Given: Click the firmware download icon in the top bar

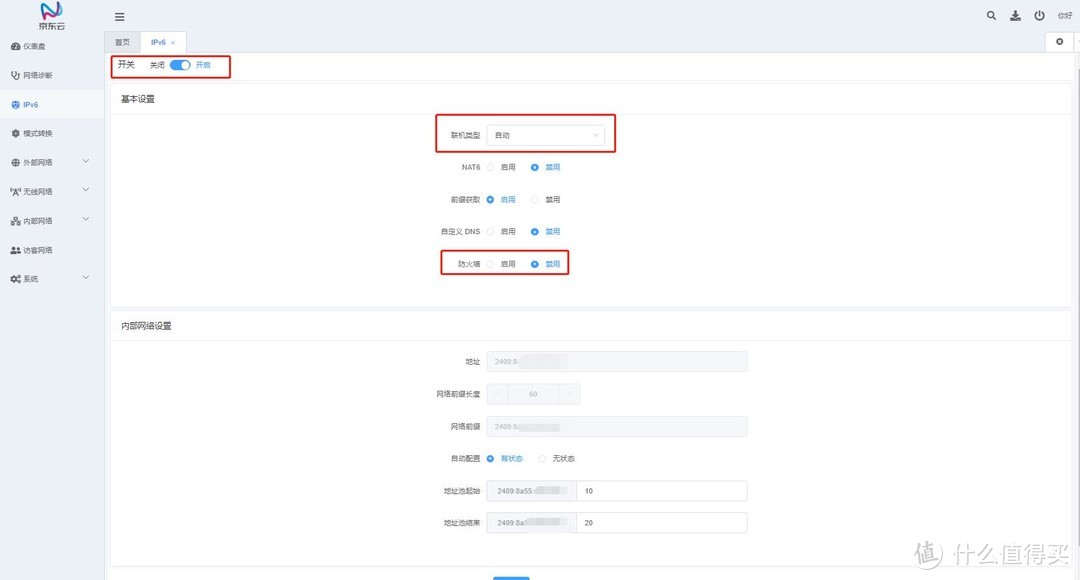Looking at the screenshot, I should 1015,15.
